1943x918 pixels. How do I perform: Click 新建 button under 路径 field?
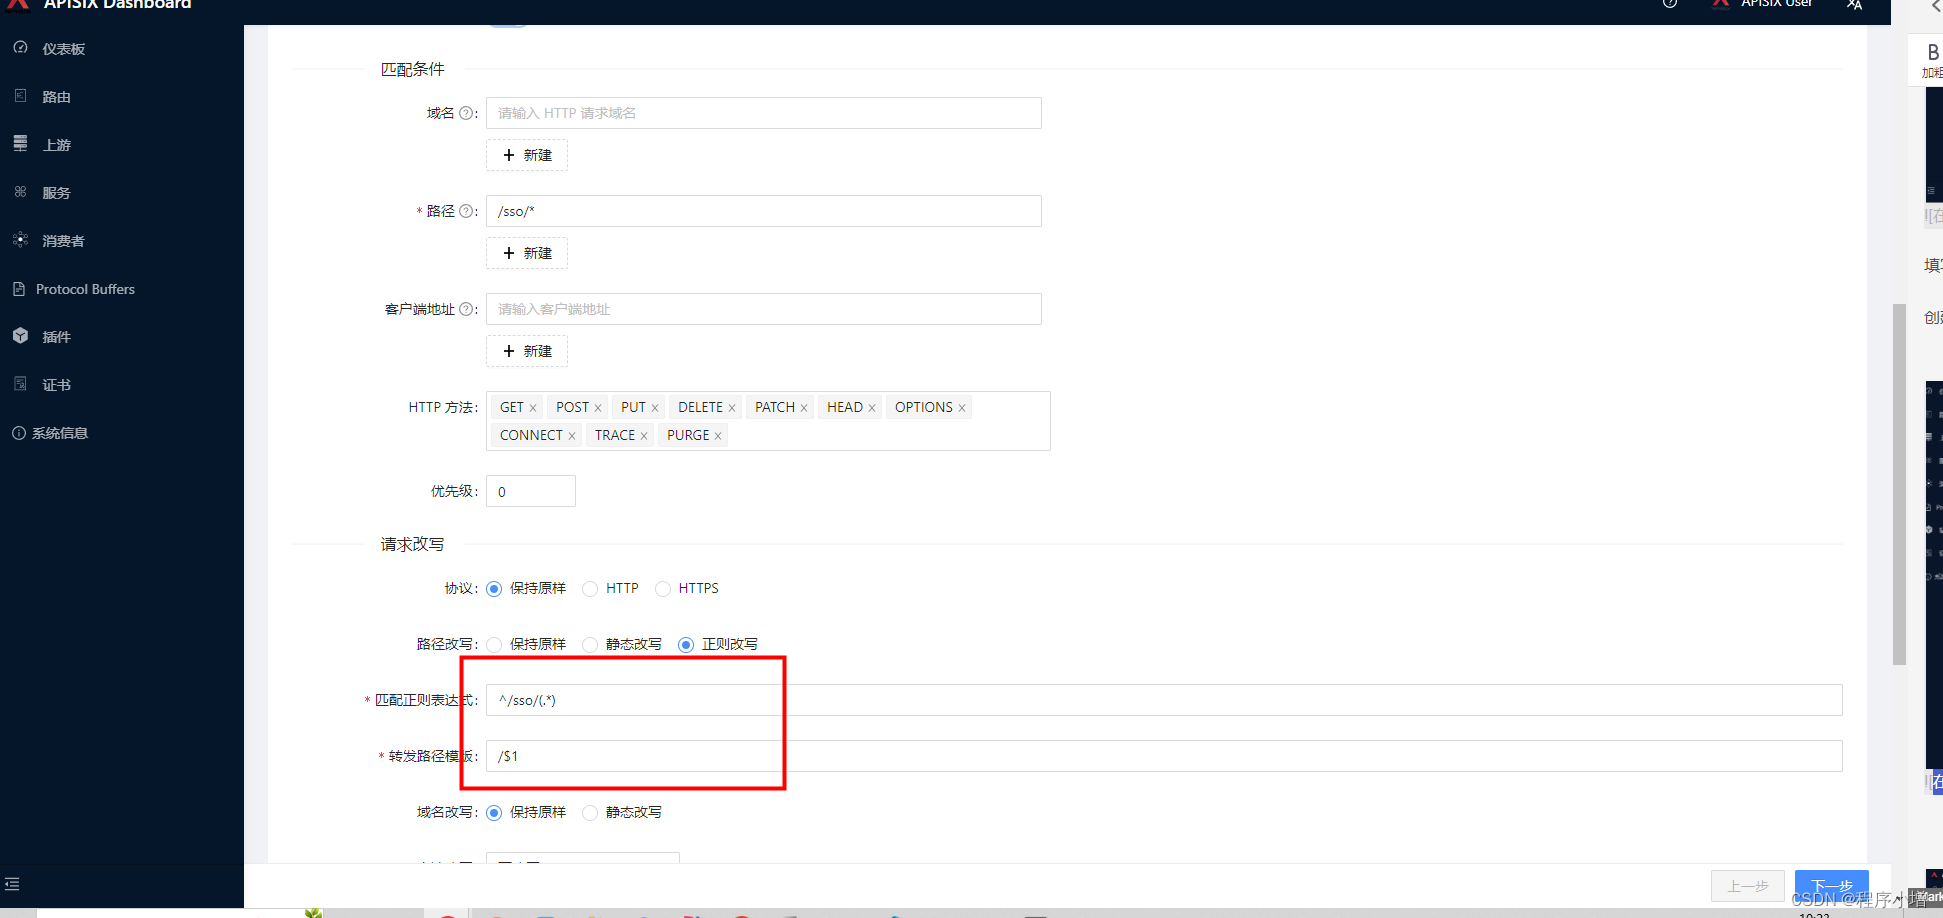(x=527, y=253)
